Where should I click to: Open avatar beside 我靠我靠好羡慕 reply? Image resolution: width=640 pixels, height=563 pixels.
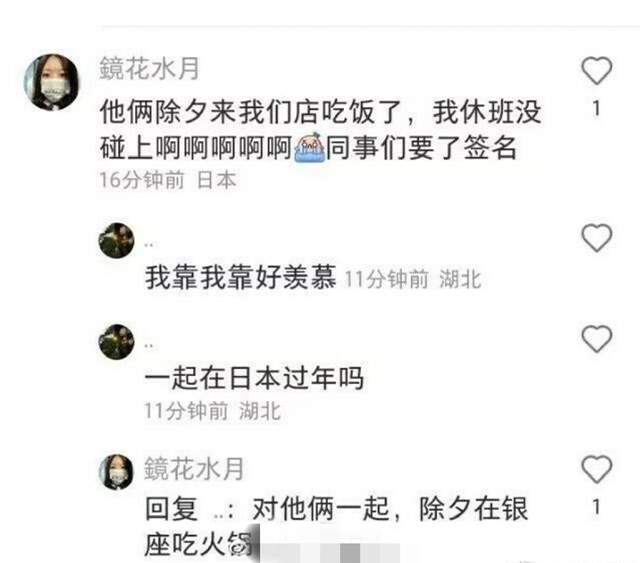(117, 240)
